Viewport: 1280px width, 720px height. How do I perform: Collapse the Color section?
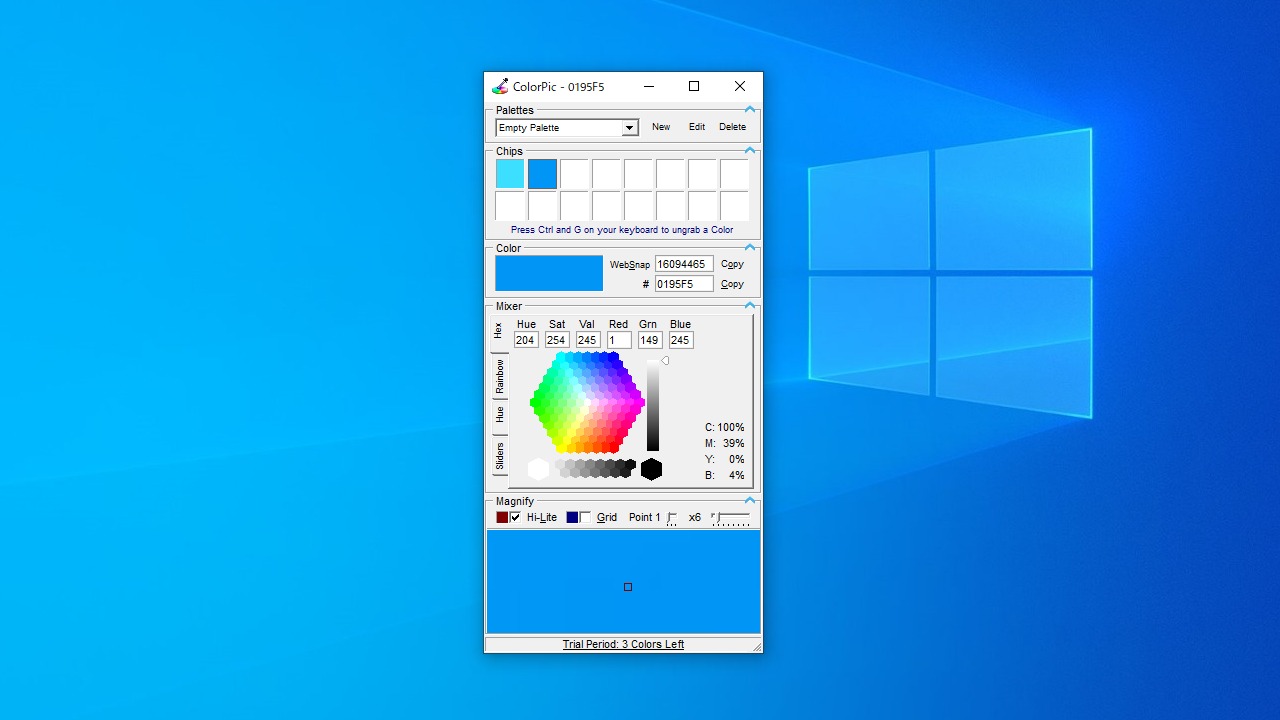coord(750,247)
